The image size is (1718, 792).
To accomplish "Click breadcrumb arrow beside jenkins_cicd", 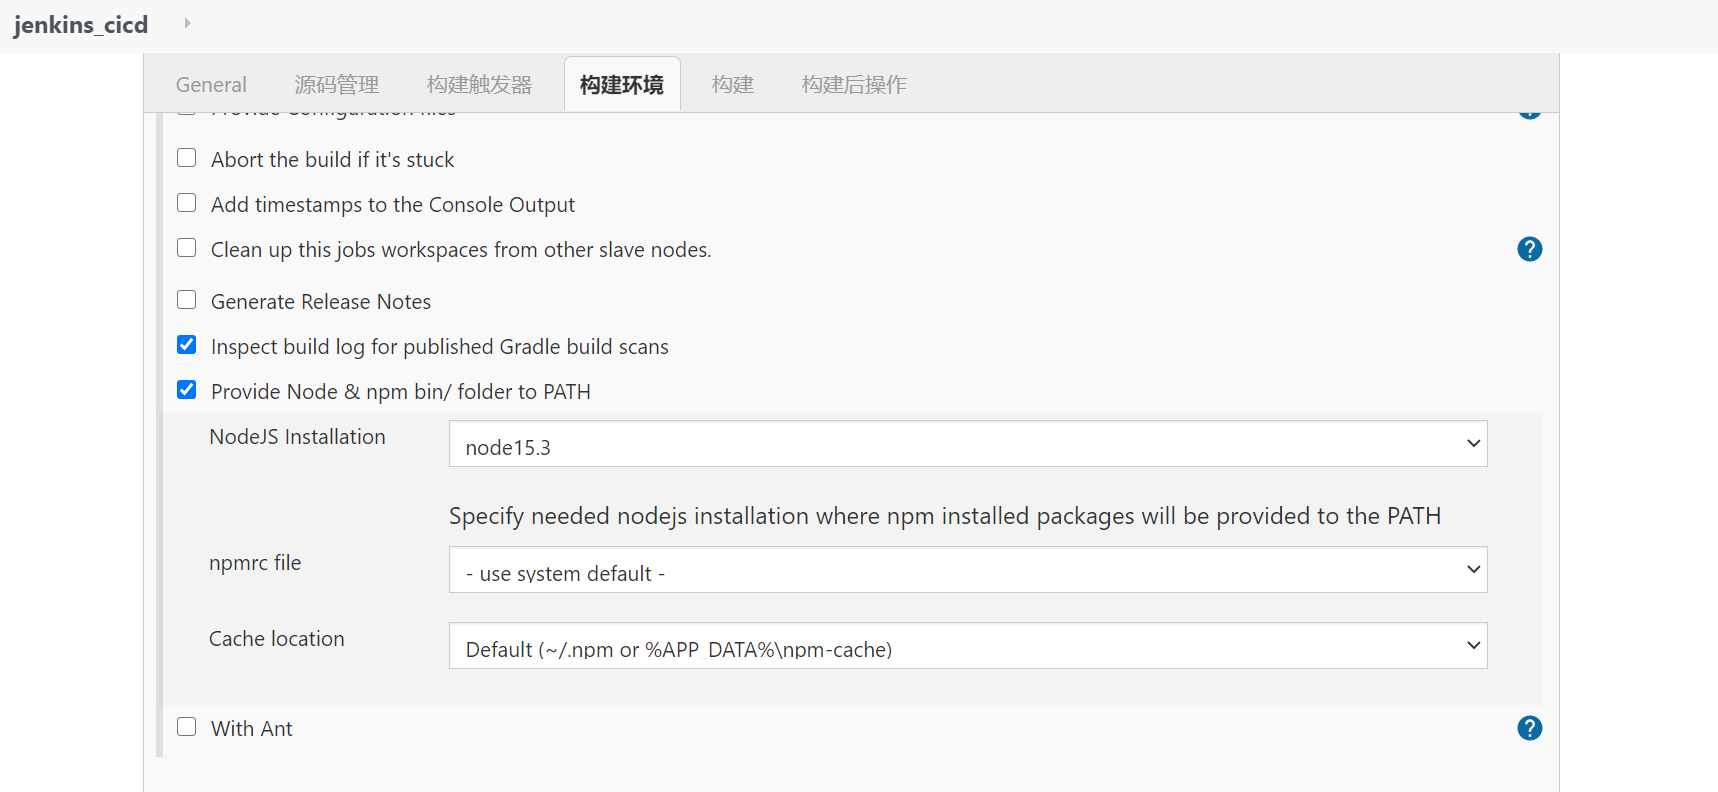I will 187,23.
